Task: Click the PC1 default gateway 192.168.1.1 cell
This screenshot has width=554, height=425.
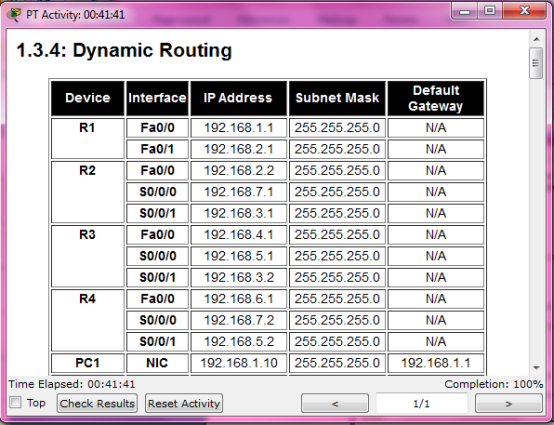Action: click(x=436, y=363)
